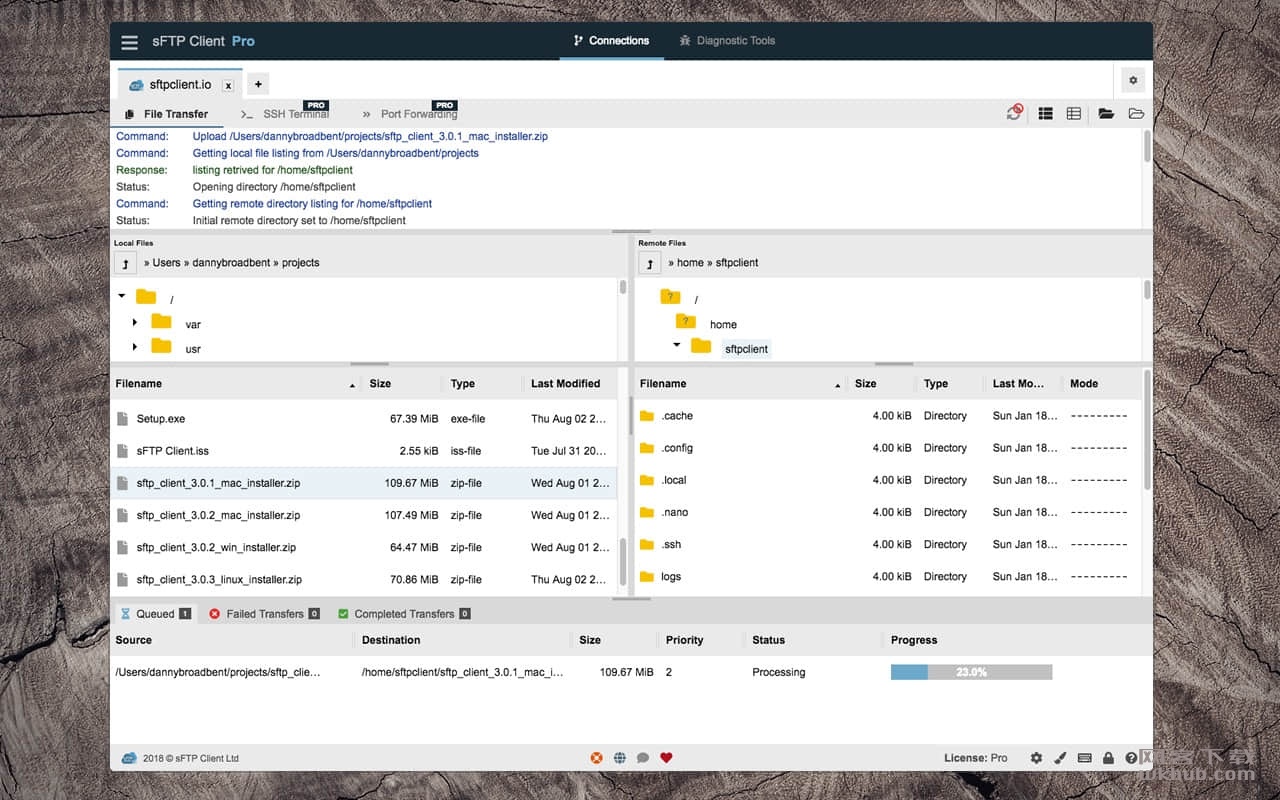Show the Queued transfers tab
This screenshot has height=800, width=1280.
(155, 614)
